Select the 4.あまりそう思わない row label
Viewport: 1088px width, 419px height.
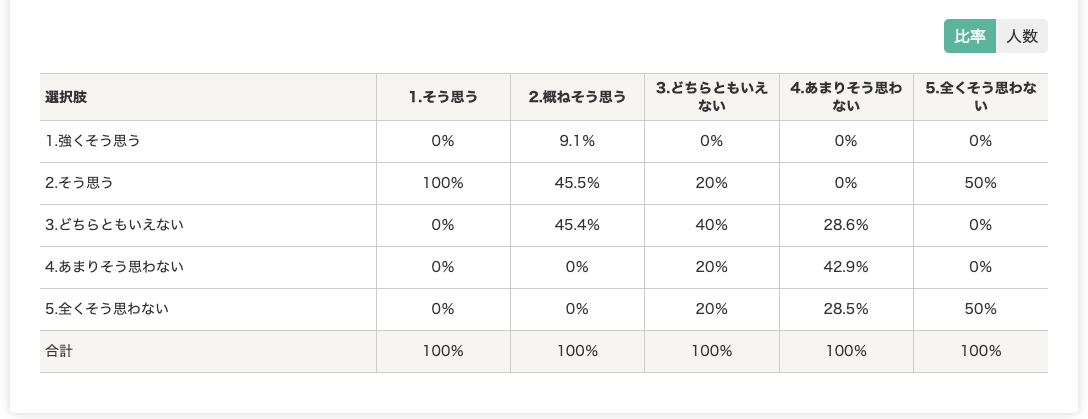(114, 267)
